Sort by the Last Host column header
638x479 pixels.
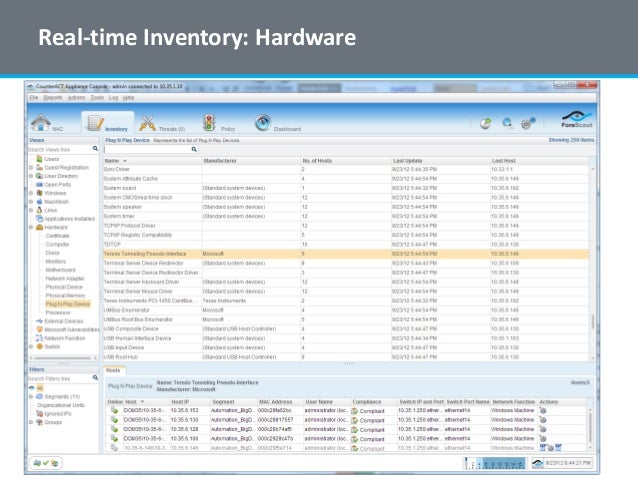[x=540, y=161]
